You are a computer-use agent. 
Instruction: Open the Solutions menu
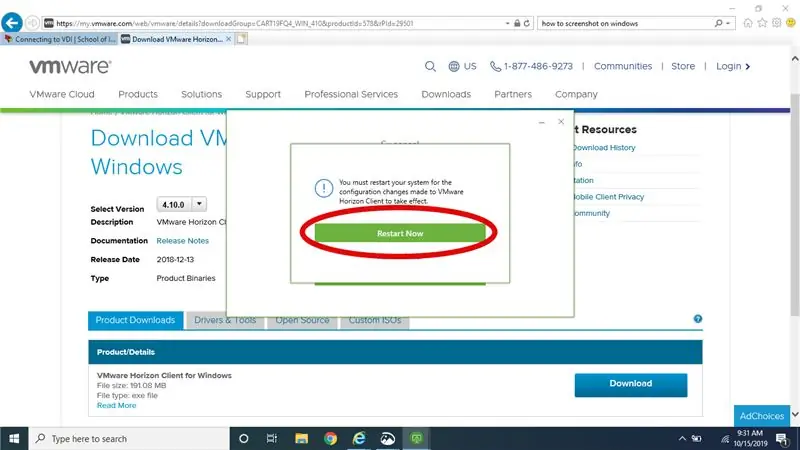(x=201, y=94)
